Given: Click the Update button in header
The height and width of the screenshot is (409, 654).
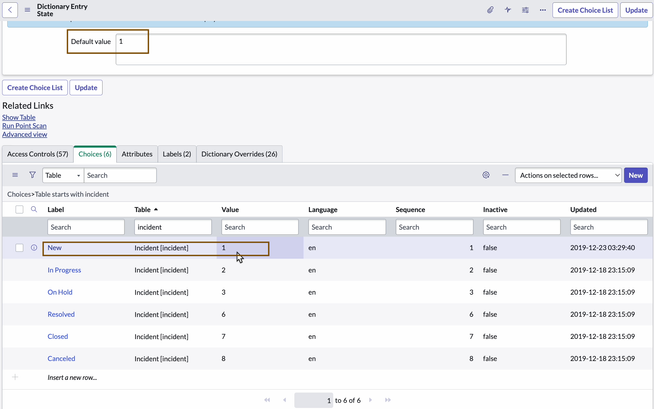Looking at the screenshot, I should point(636,10).
